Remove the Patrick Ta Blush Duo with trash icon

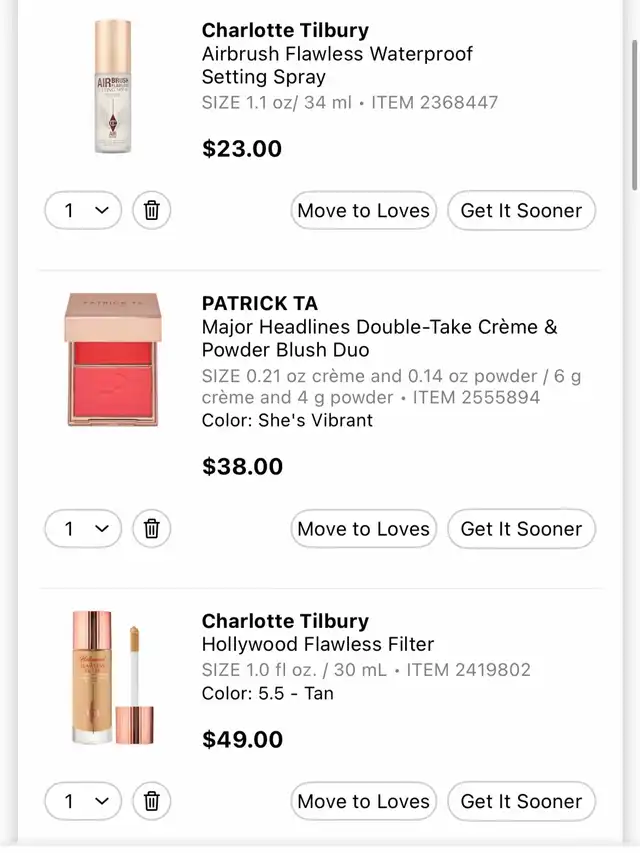[152, 528]
